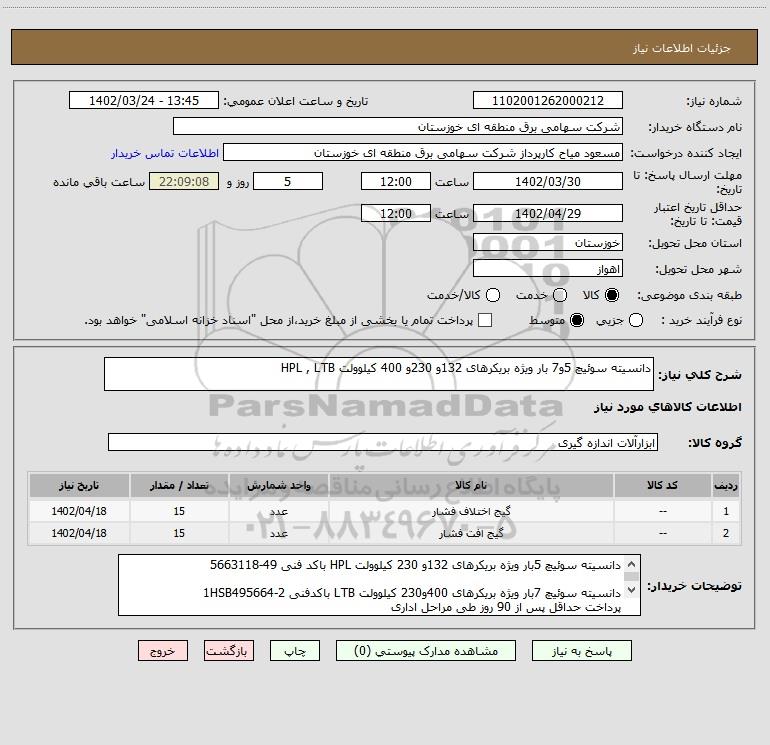
Task: Click response deadline date 1402/03/30 field
Action: [x=548, y=181]
